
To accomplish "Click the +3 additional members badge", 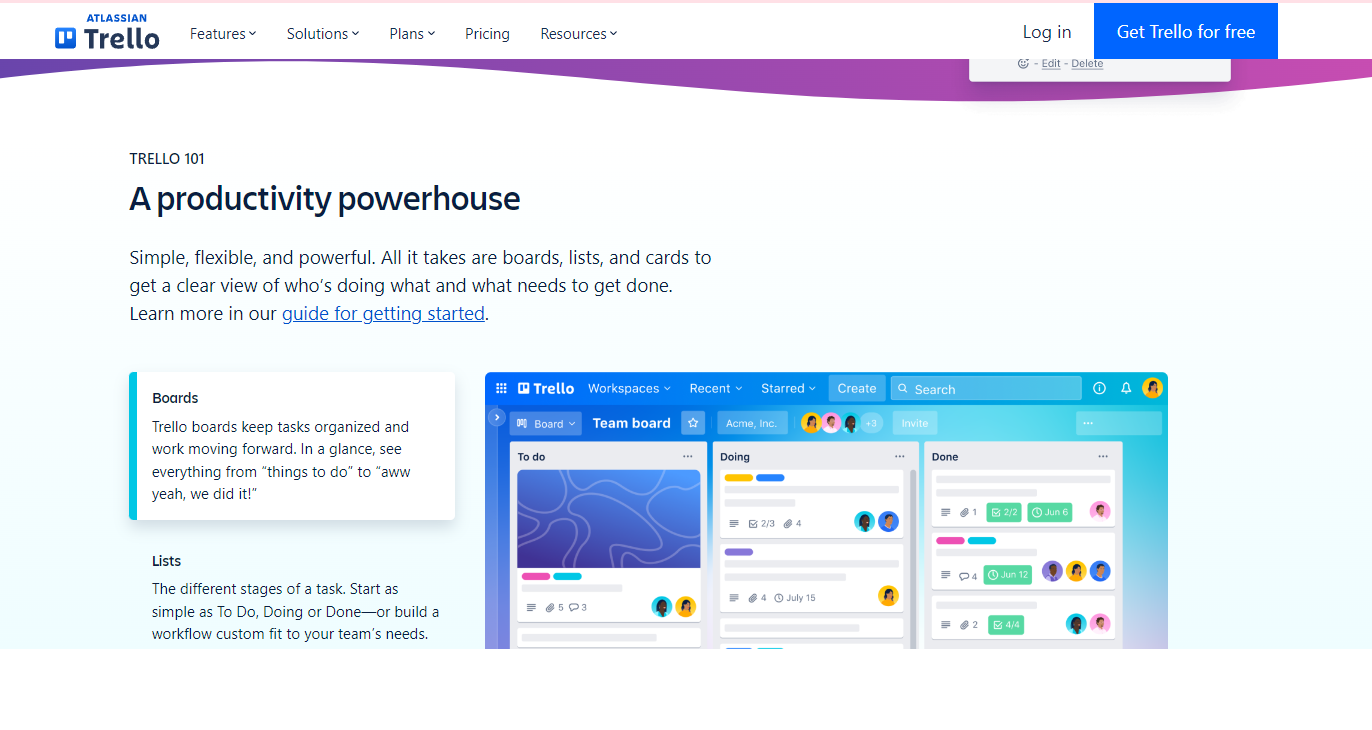I will pyautogui.click(x=871, y=423).
